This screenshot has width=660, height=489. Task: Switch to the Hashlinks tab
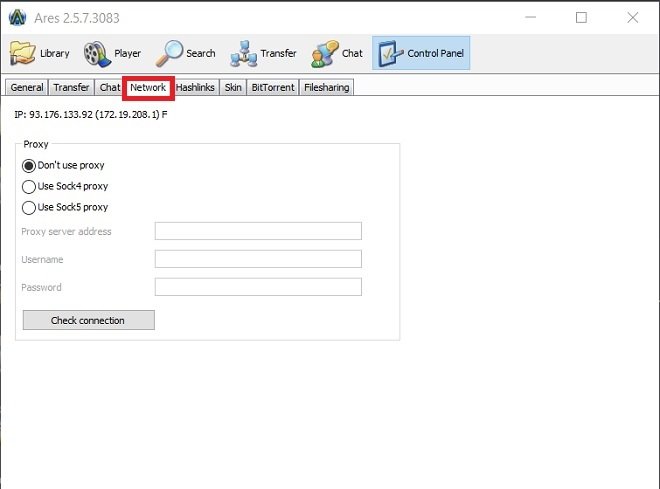pos(195,88)
